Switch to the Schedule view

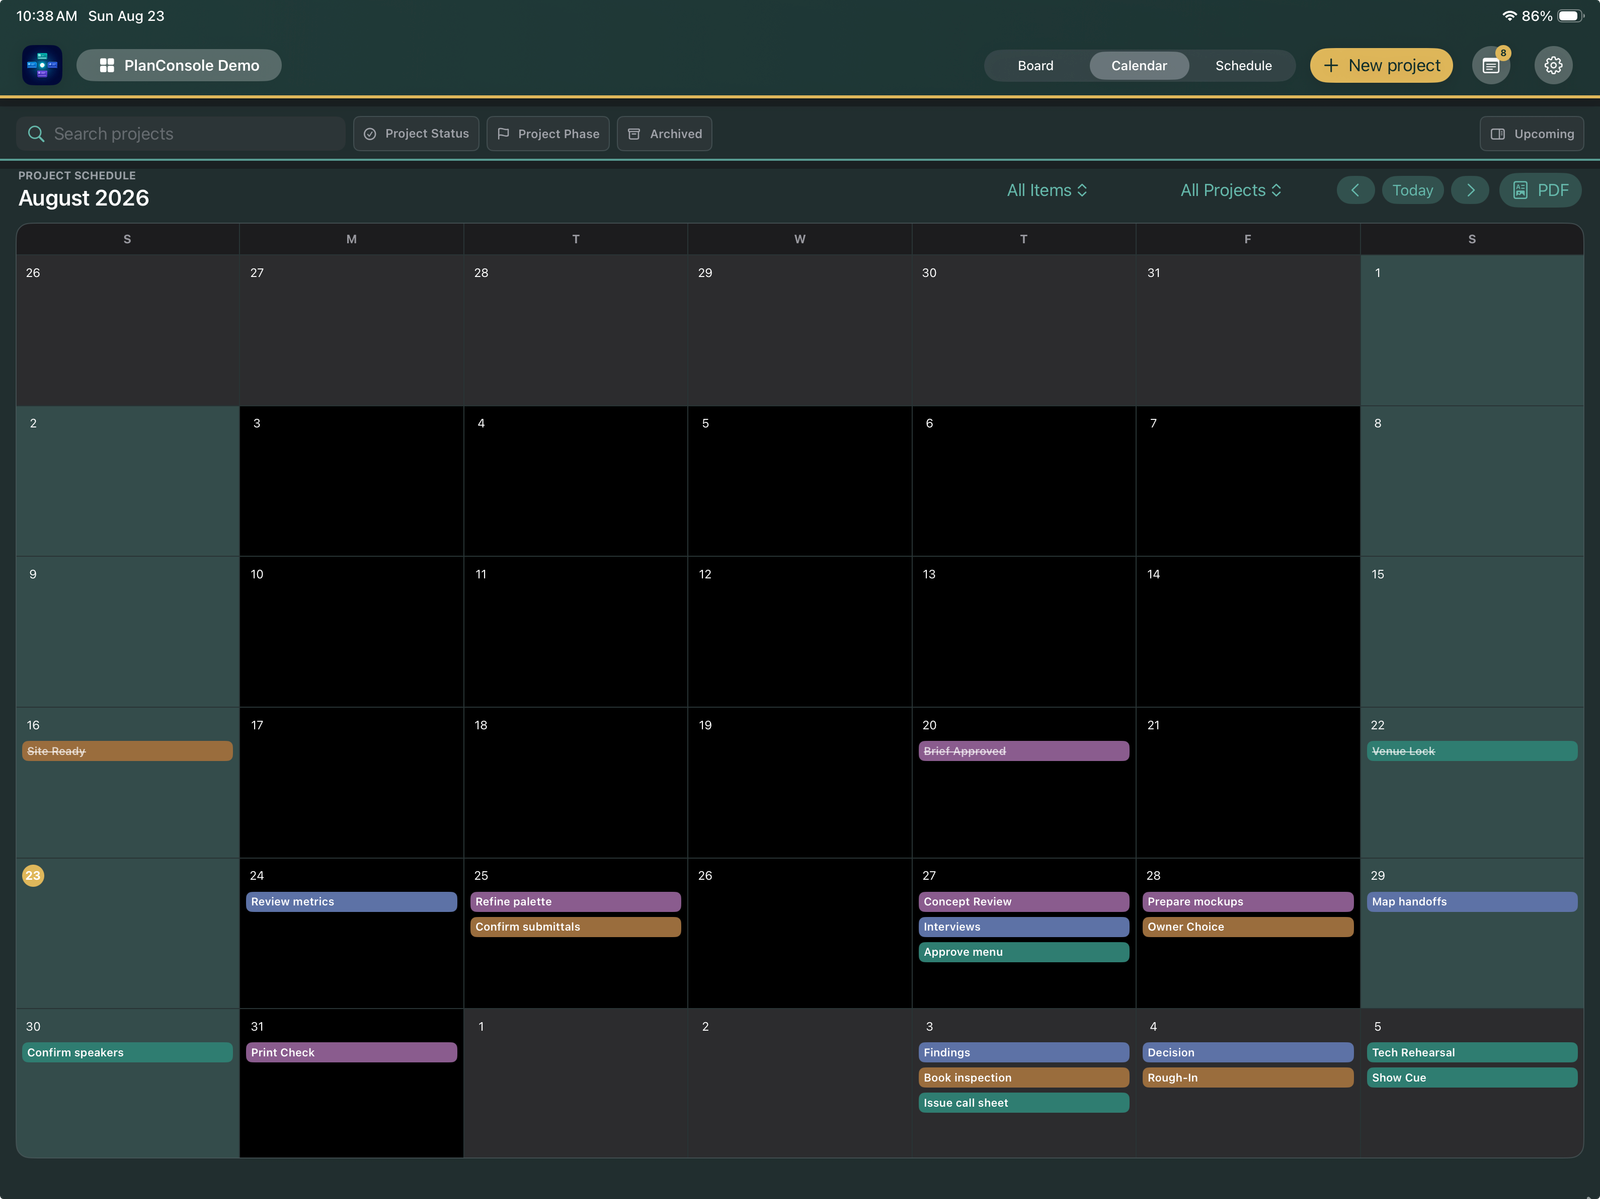point(1243,65)
